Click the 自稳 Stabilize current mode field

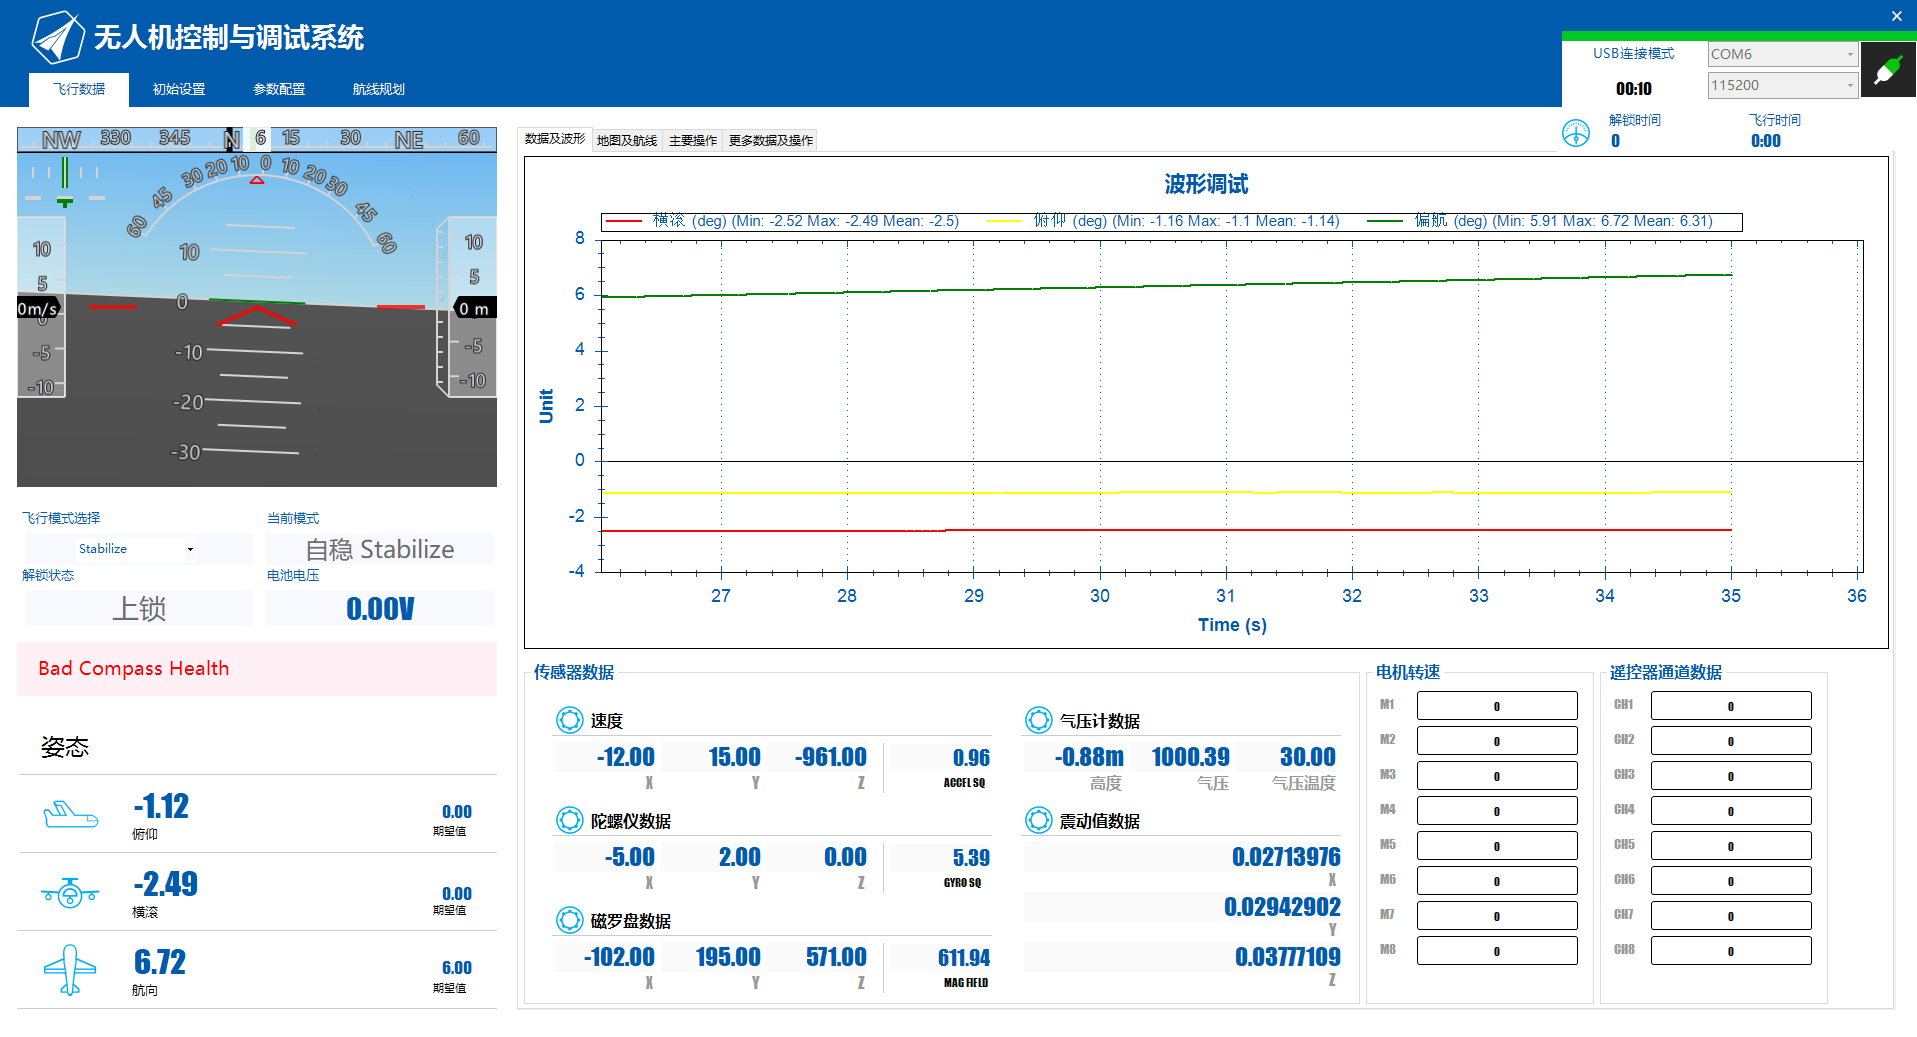pos(380,549)
